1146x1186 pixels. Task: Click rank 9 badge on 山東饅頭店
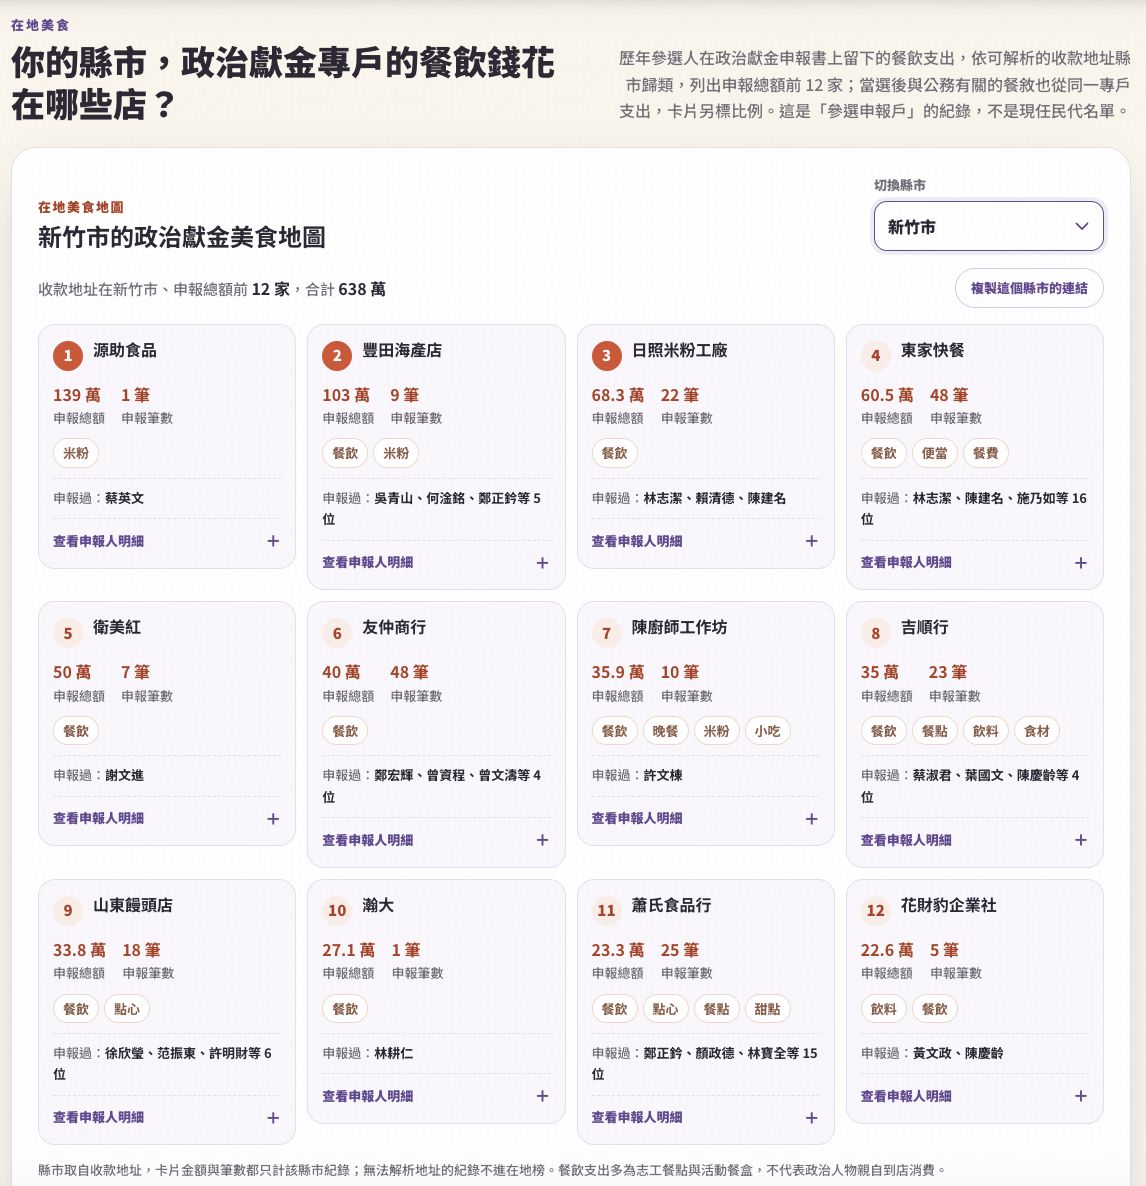[68, 911]
